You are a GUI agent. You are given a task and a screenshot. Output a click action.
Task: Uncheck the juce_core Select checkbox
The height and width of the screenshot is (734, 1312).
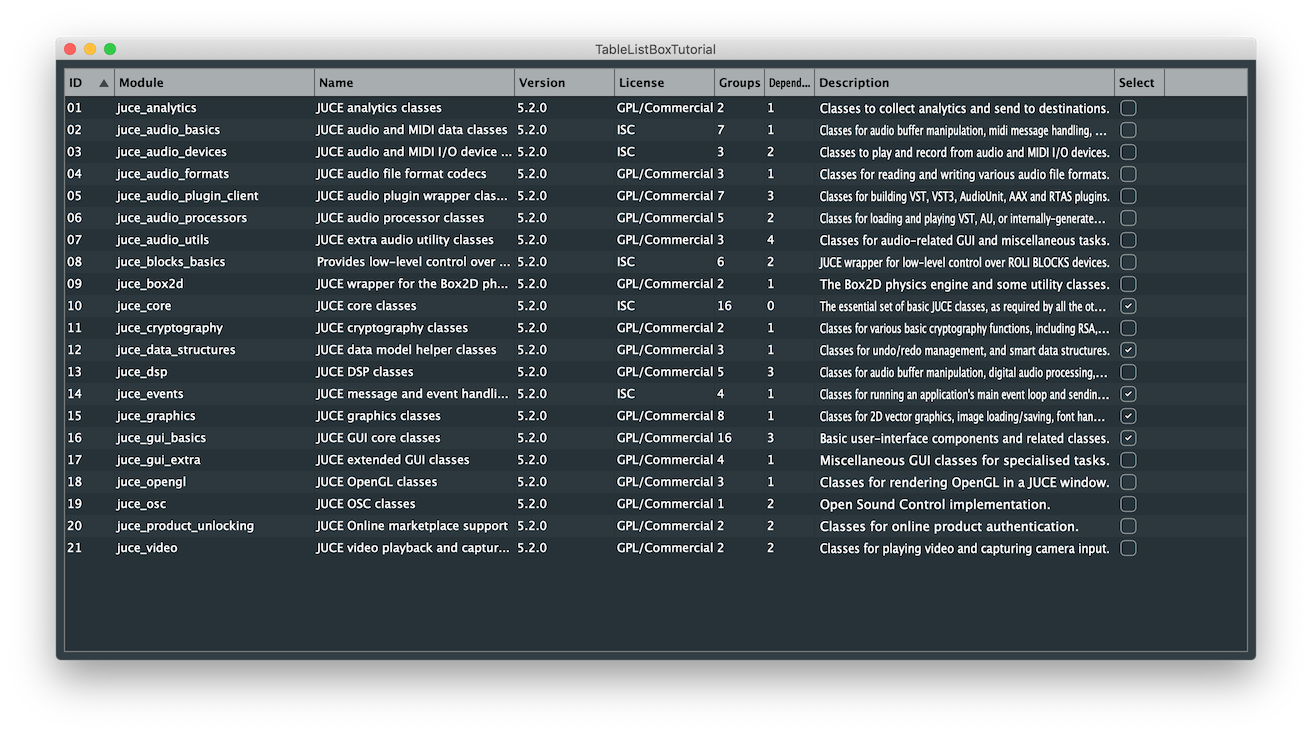pos(1128,306)
